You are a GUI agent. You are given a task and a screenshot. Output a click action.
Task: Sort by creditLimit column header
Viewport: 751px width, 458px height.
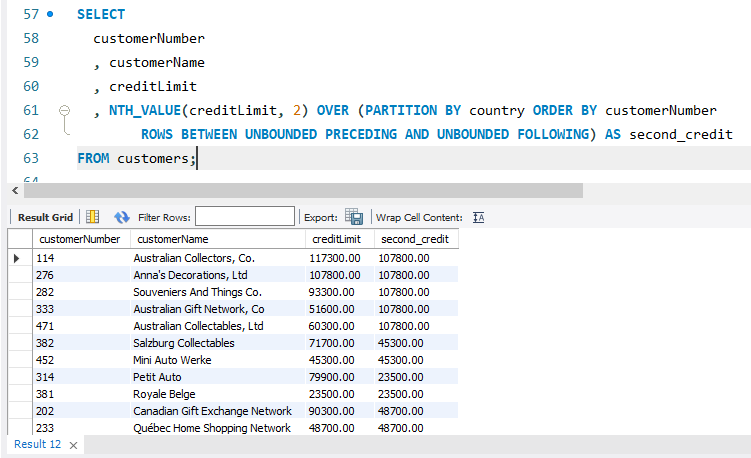click(x=340, y=239)
